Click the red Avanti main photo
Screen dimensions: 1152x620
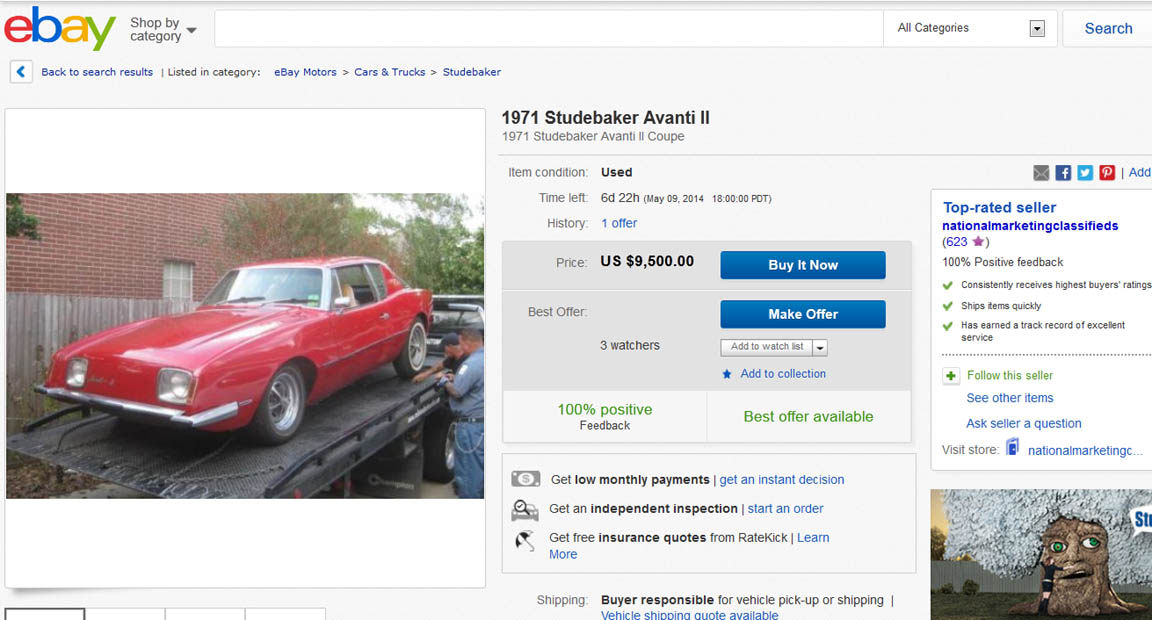245,345
